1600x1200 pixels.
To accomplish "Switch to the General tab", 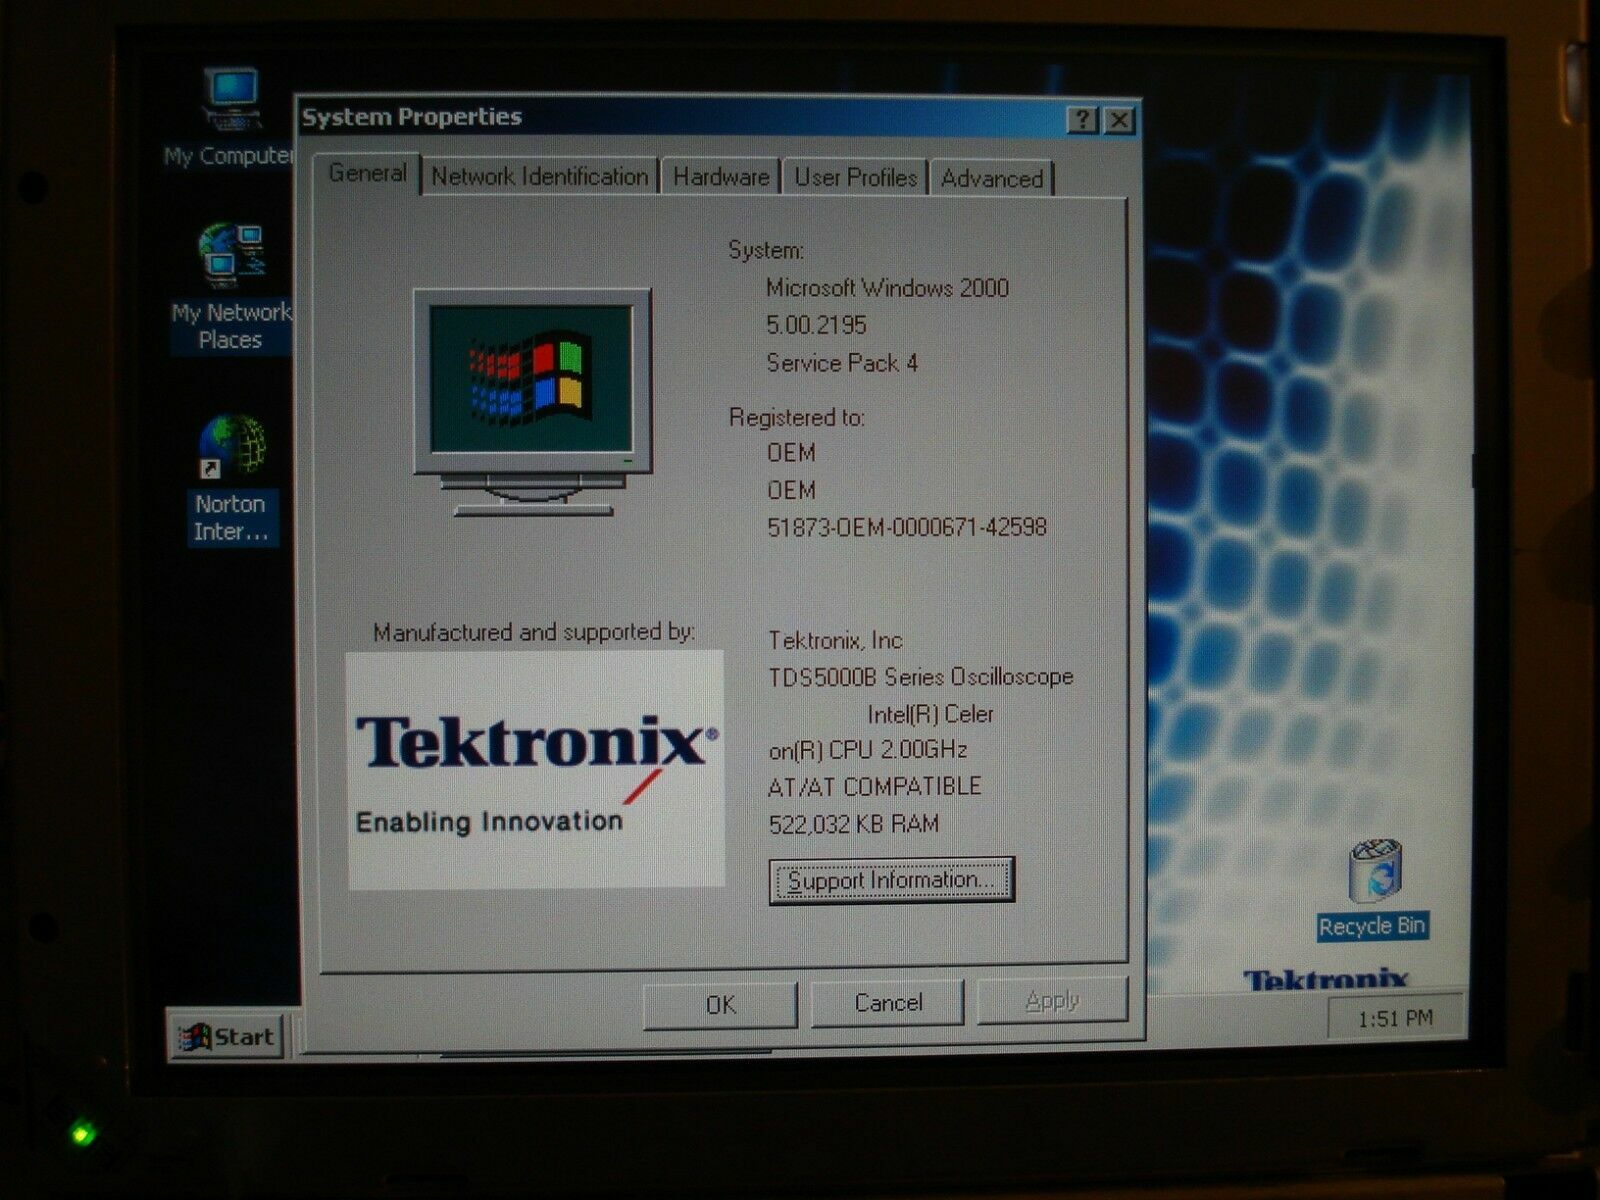I will [367, 174].
